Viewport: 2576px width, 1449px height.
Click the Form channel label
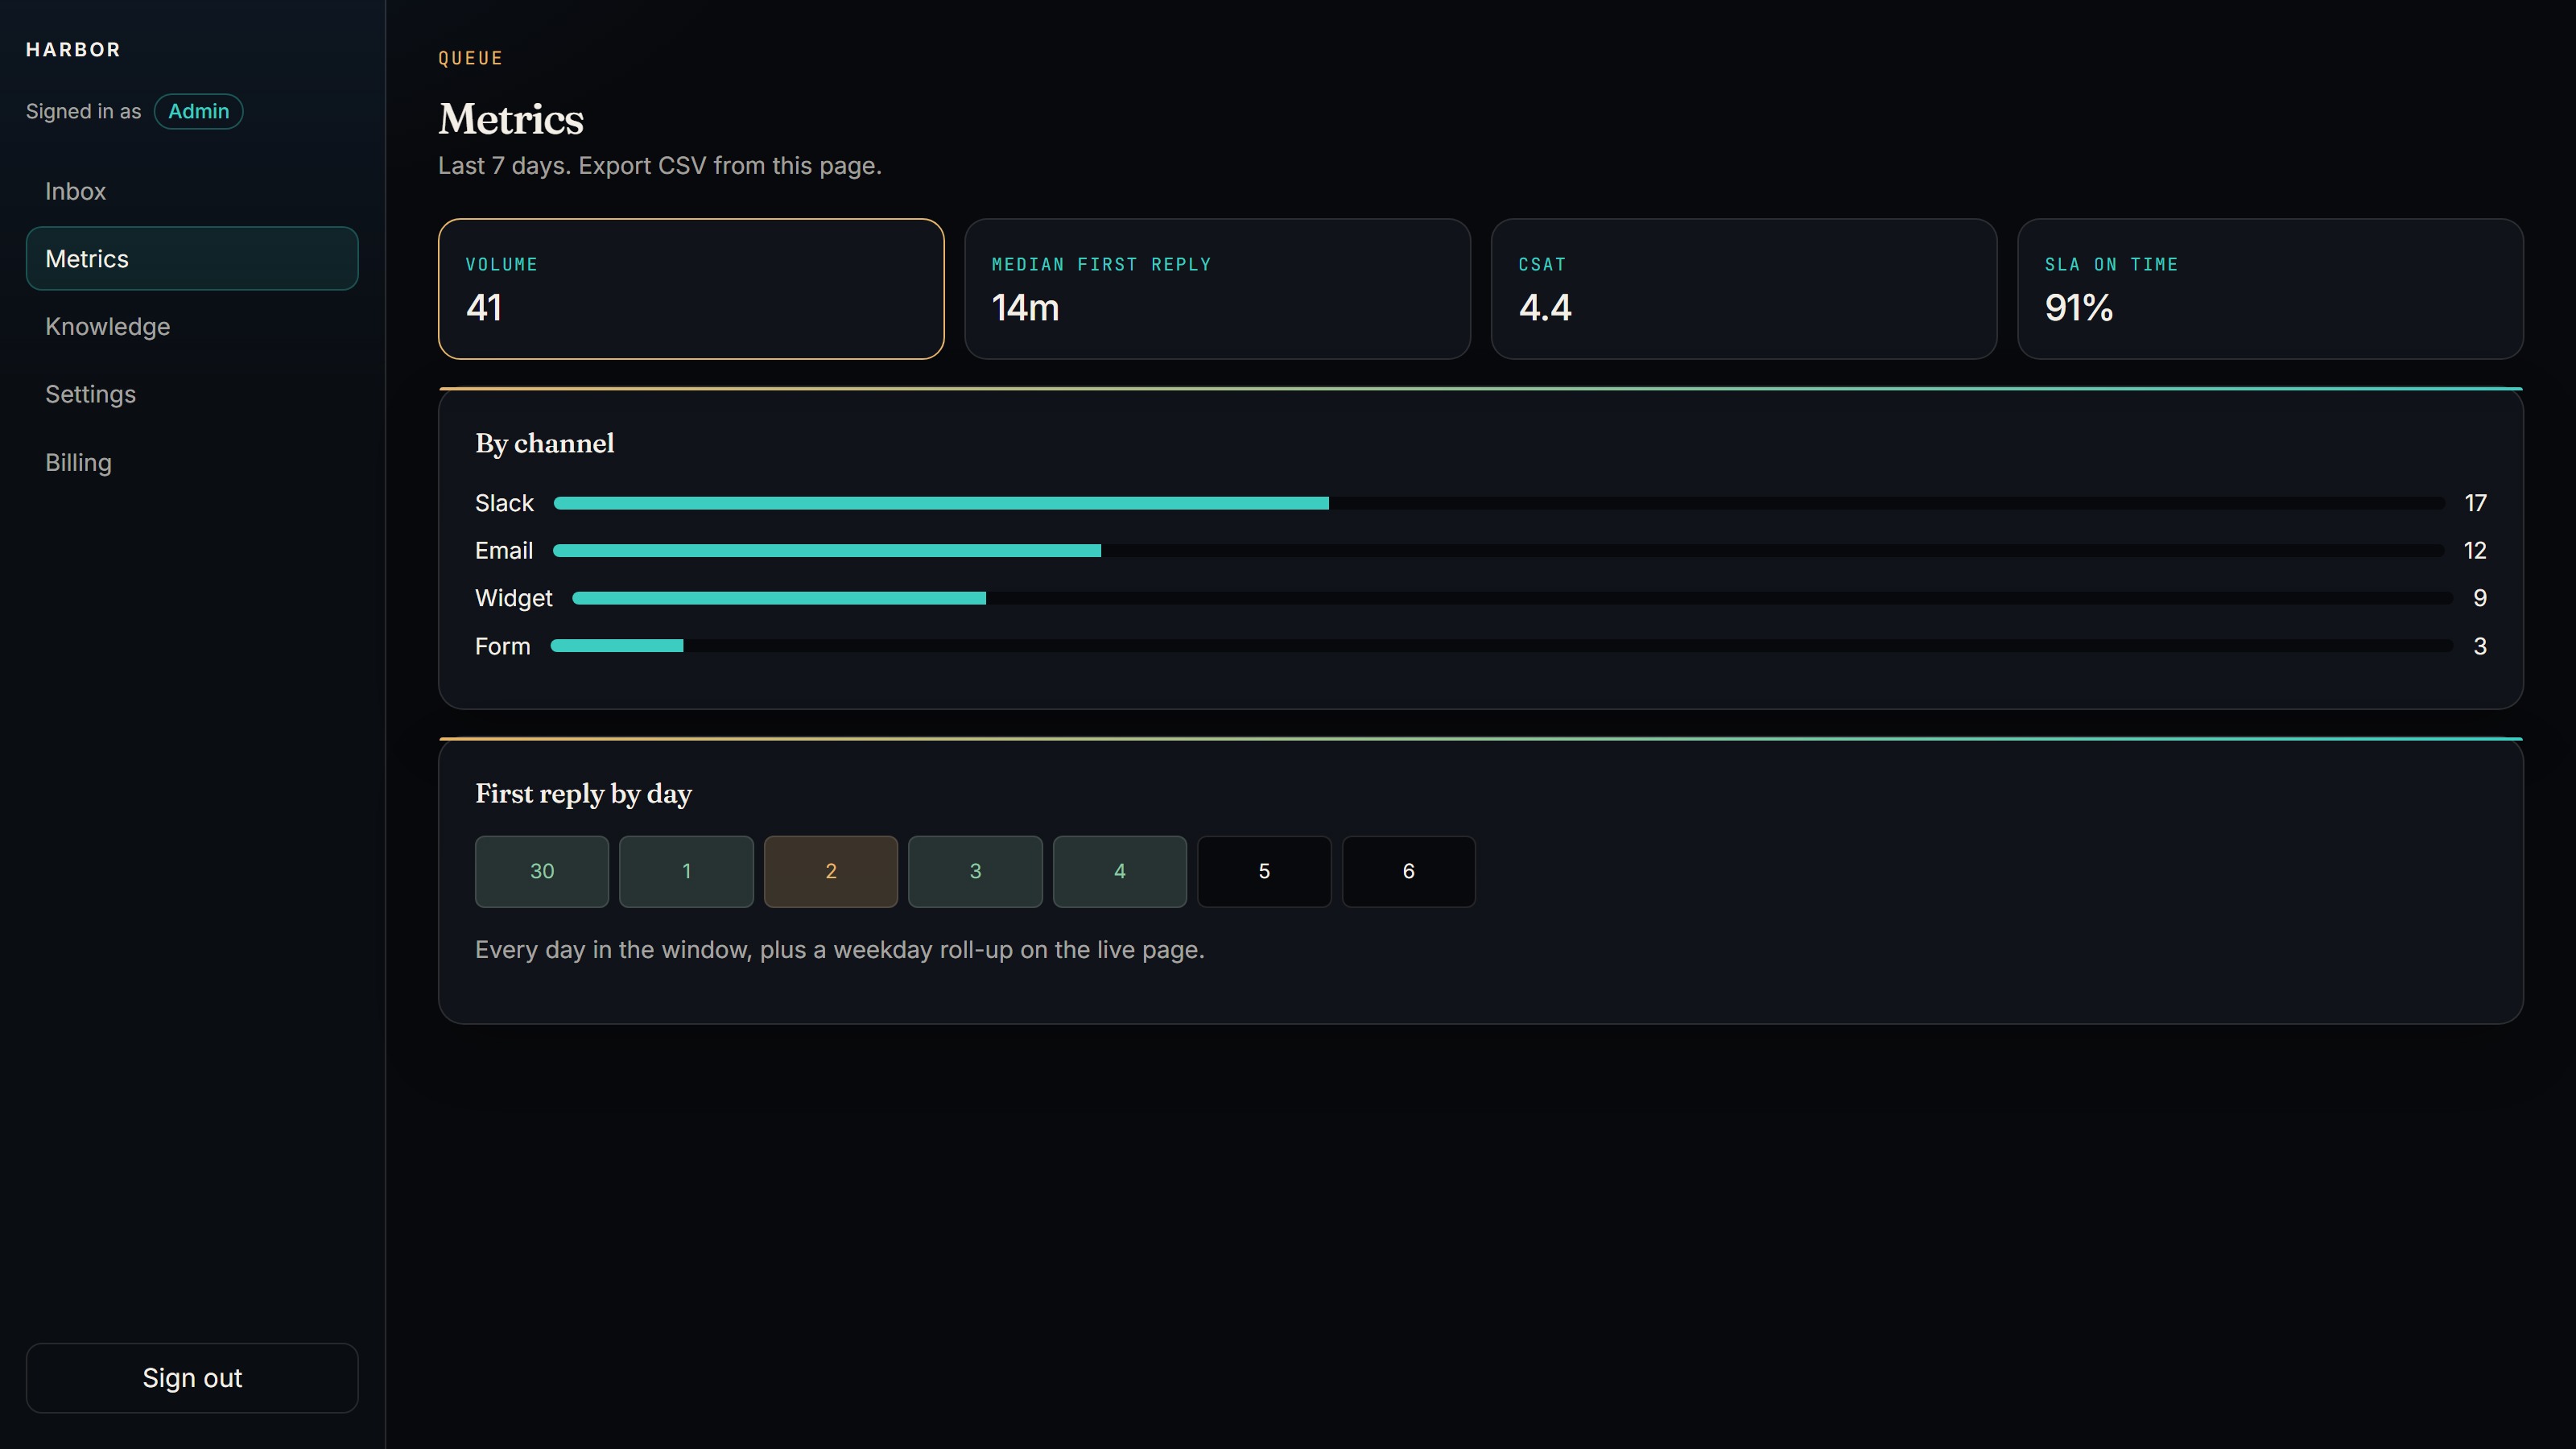click(x=502, y=646)
